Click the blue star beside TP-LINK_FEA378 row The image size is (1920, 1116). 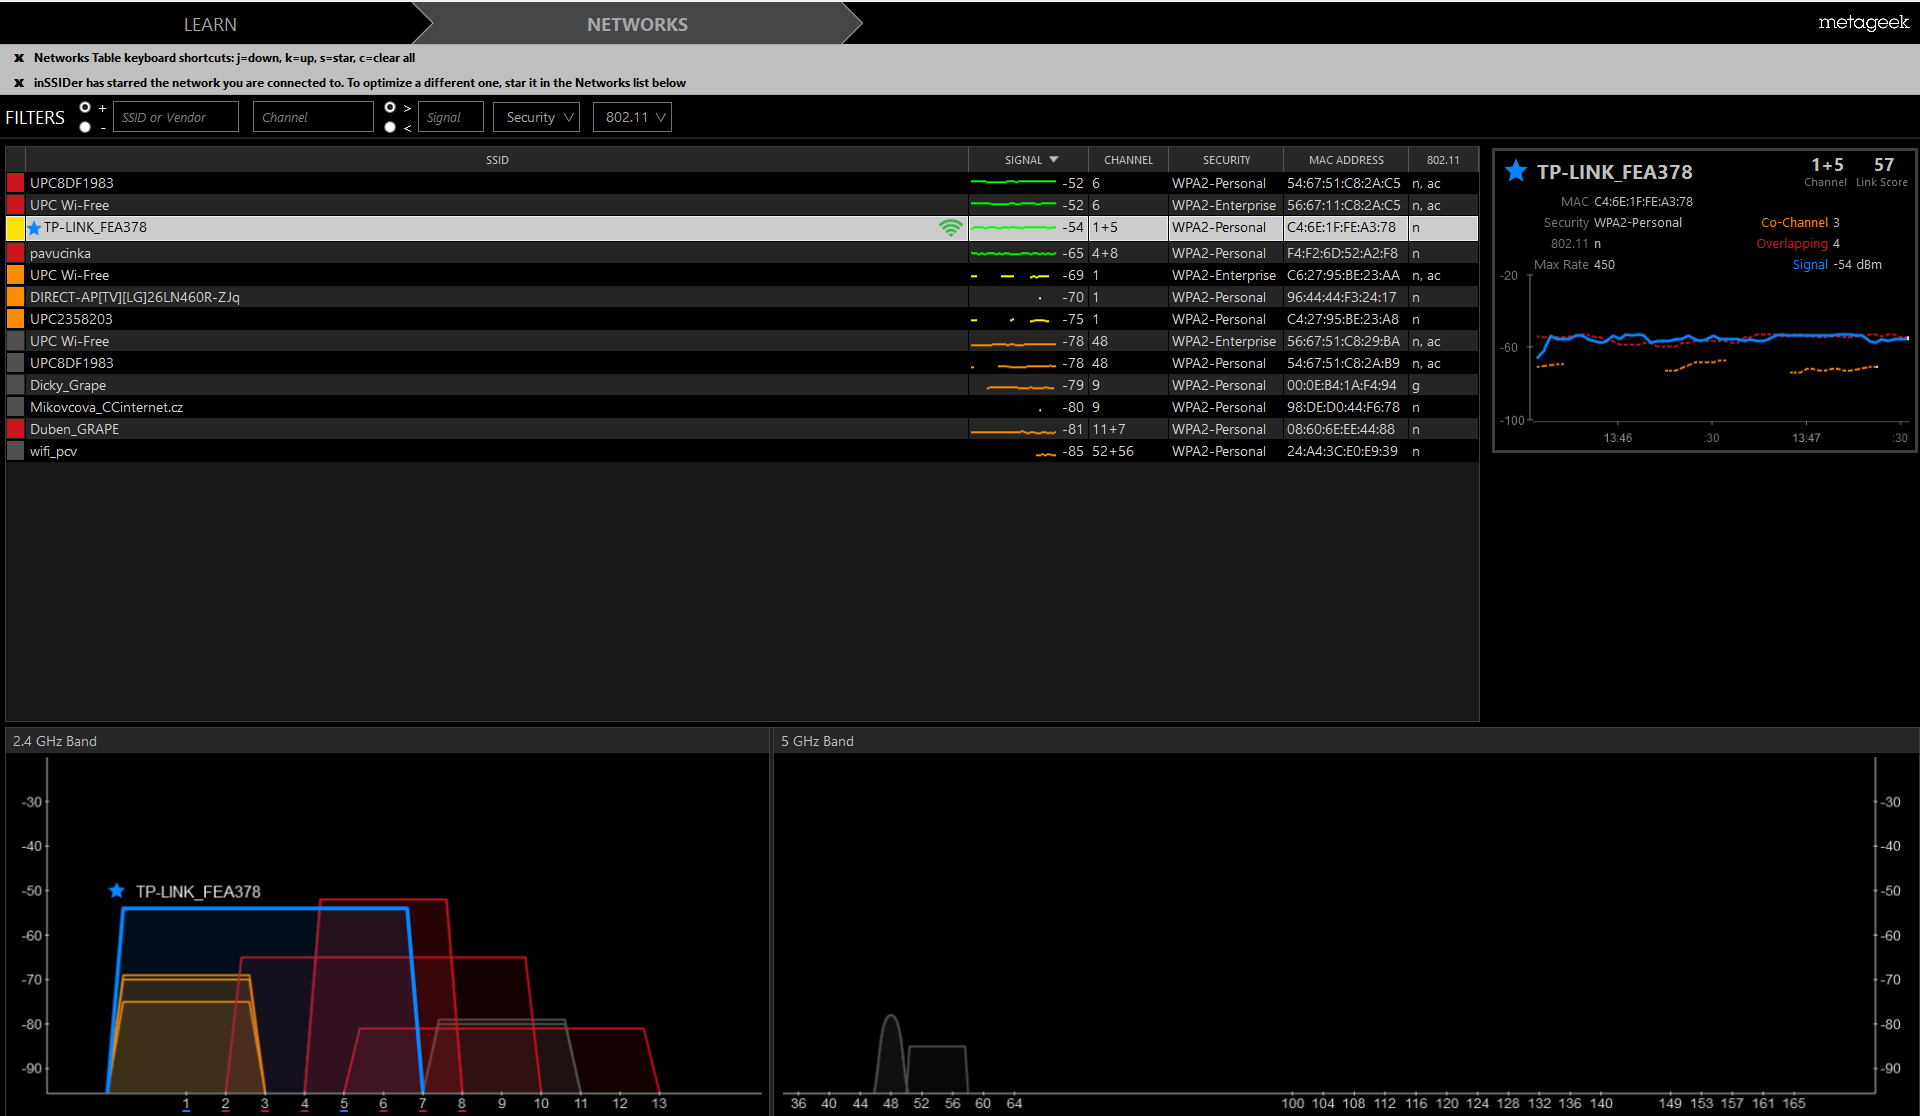[34, 228]
